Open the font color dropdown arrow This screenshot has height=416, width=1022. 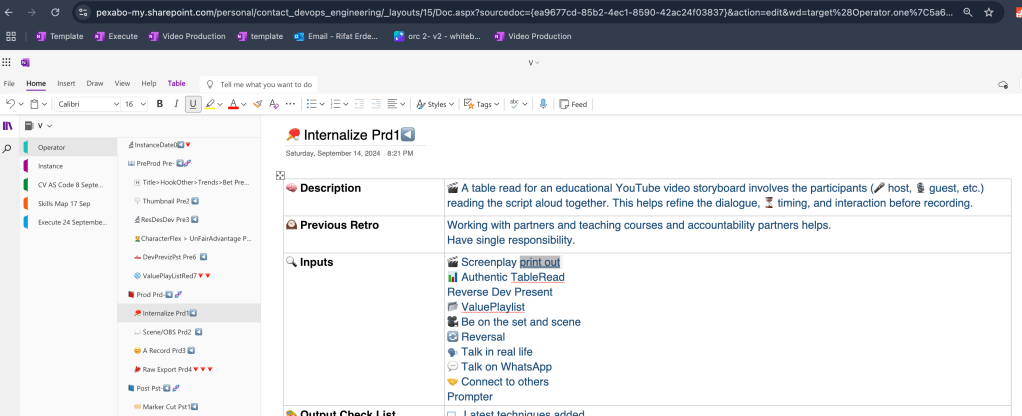[x=244, y=104]
